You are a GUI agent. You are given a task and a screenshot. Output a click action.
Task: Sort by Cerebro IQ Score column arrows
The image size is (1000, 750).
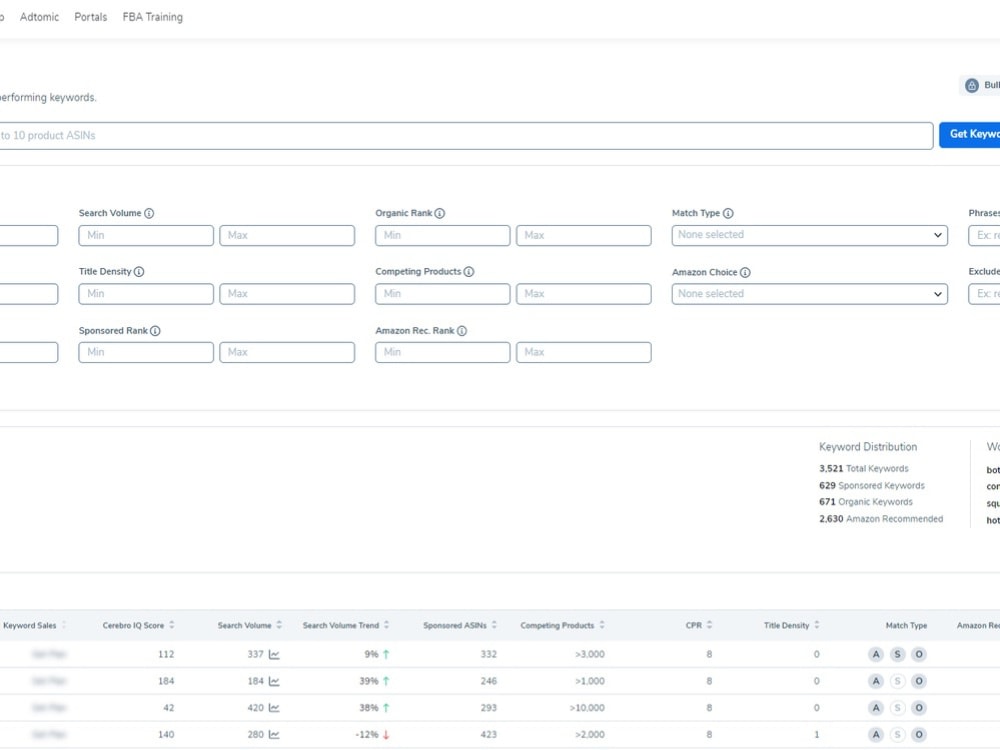click(x=172, y=625)
